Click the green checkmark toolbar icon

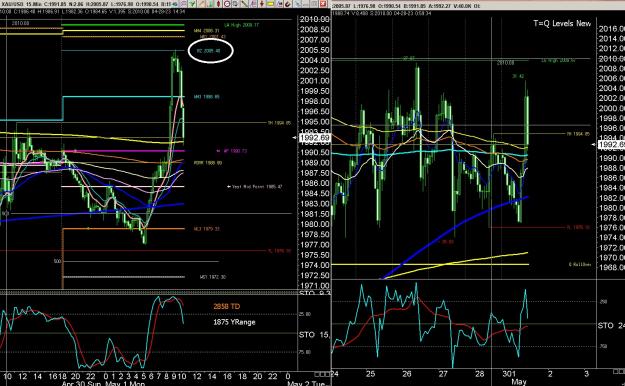[192, 4]
